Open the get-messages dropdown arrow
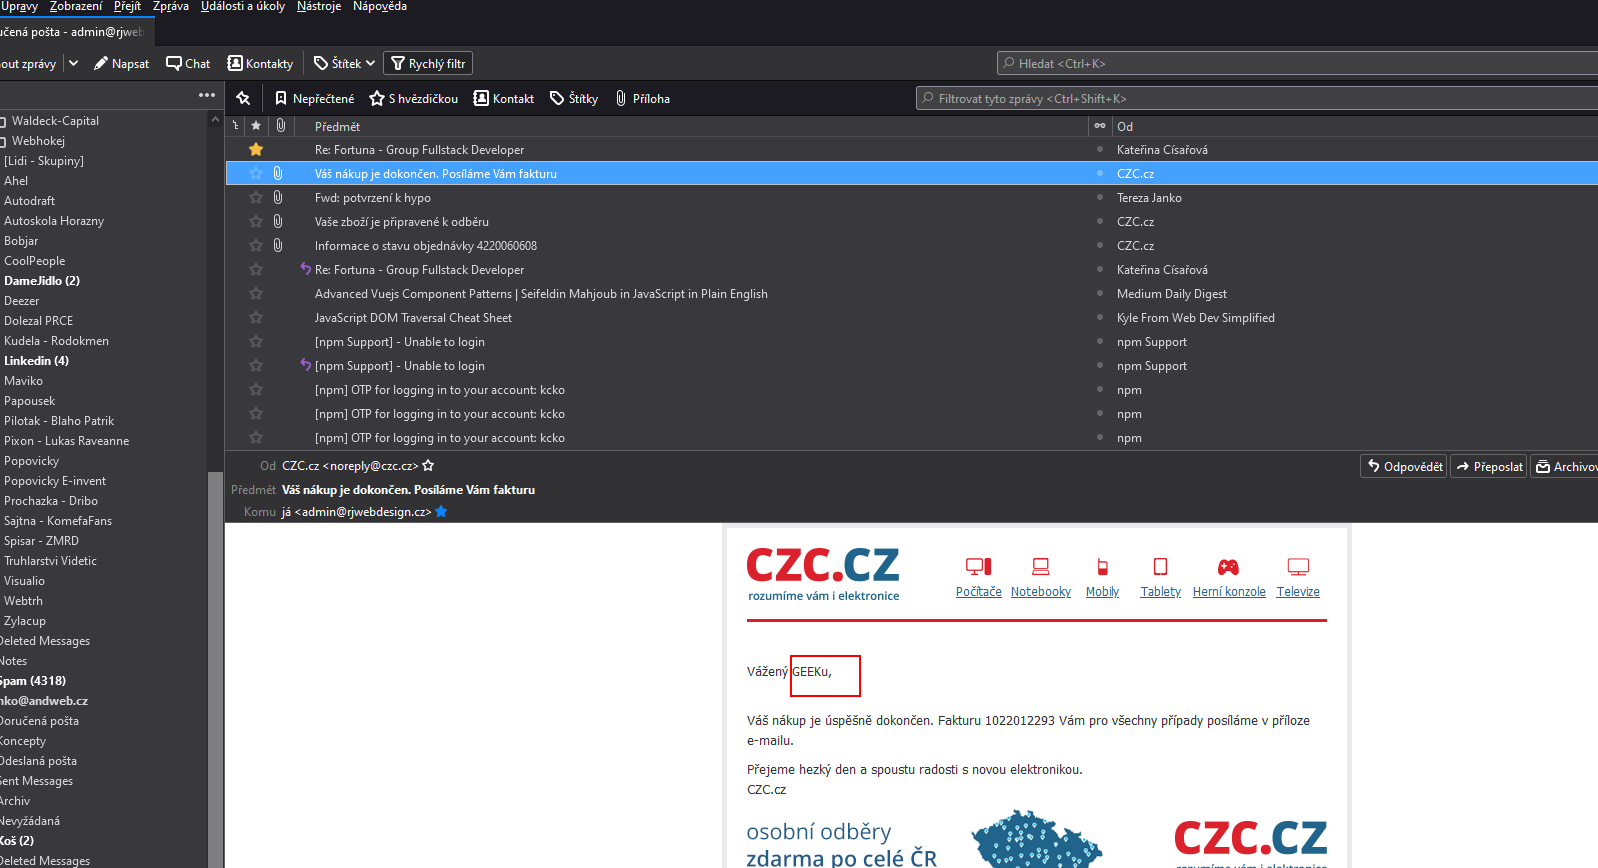Screen dimensions: 1598x868 pyautogui.click(x=73, y=63)
